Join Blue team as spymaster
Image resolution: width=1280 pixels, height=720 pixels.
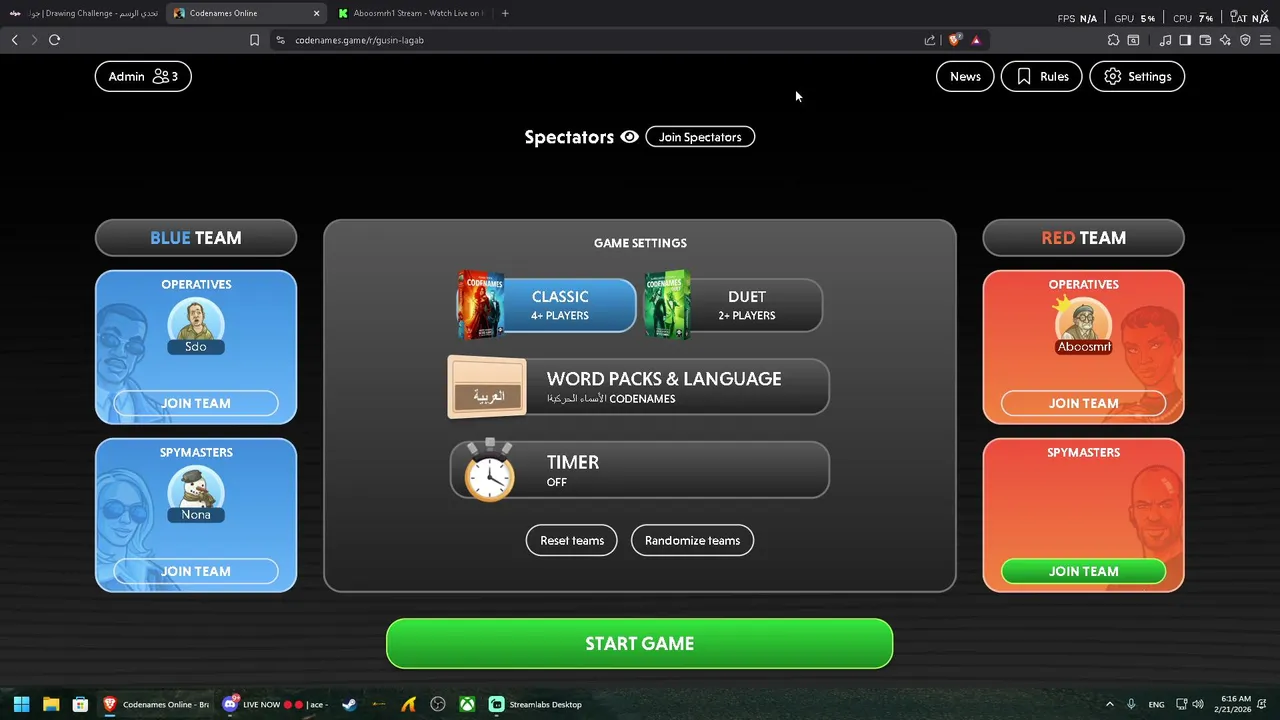(x=196, y=571)
